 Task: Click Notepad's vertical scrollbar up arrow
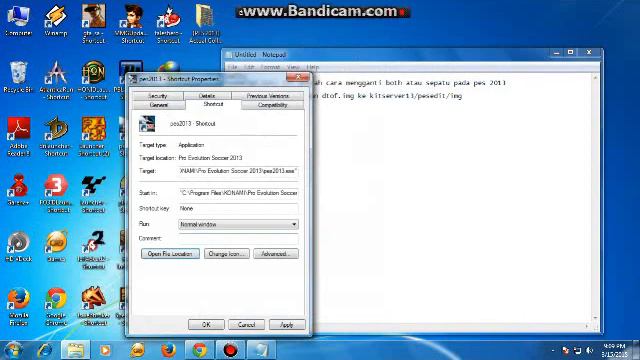click(596, 78)
